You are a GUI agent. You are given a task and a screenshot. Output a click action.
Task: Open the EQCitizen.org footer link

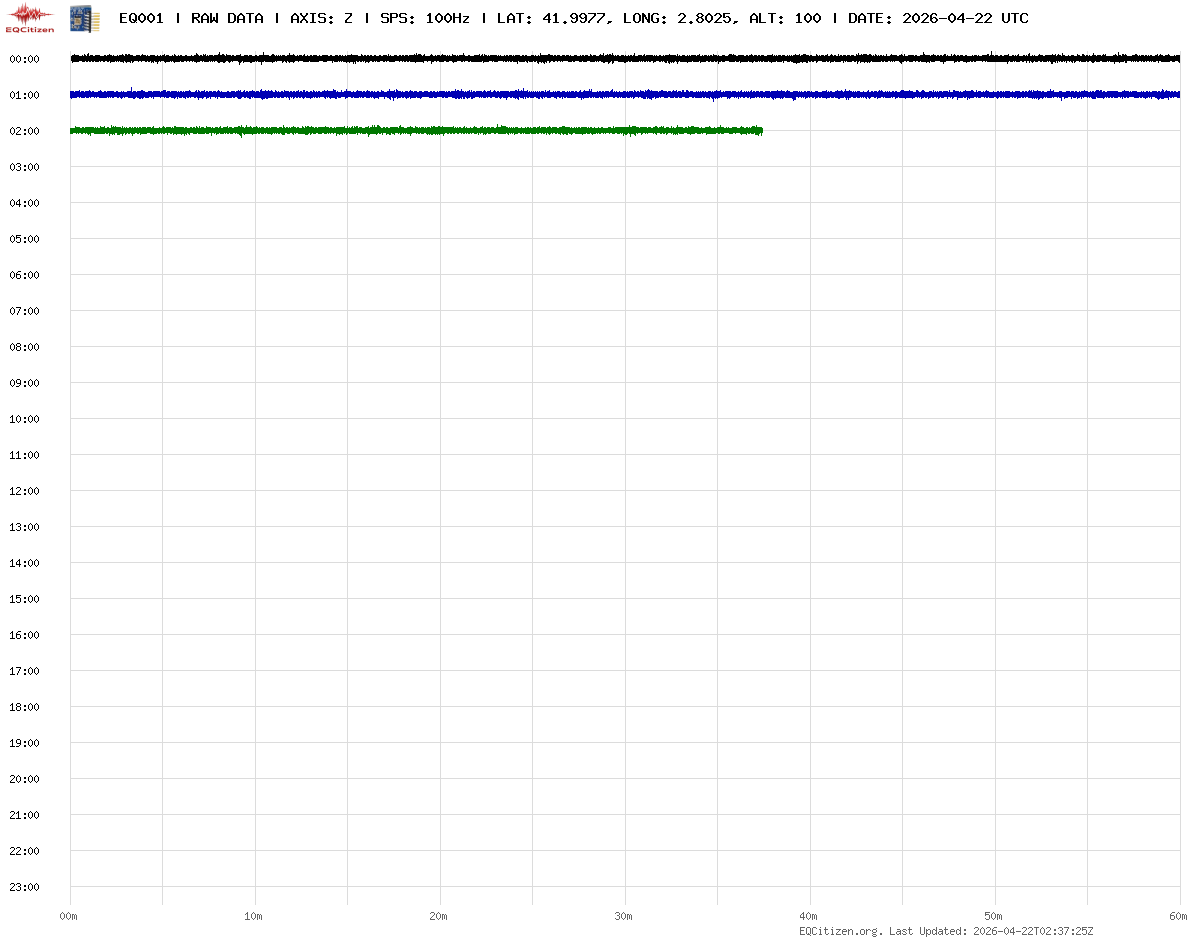coord(840,931)
